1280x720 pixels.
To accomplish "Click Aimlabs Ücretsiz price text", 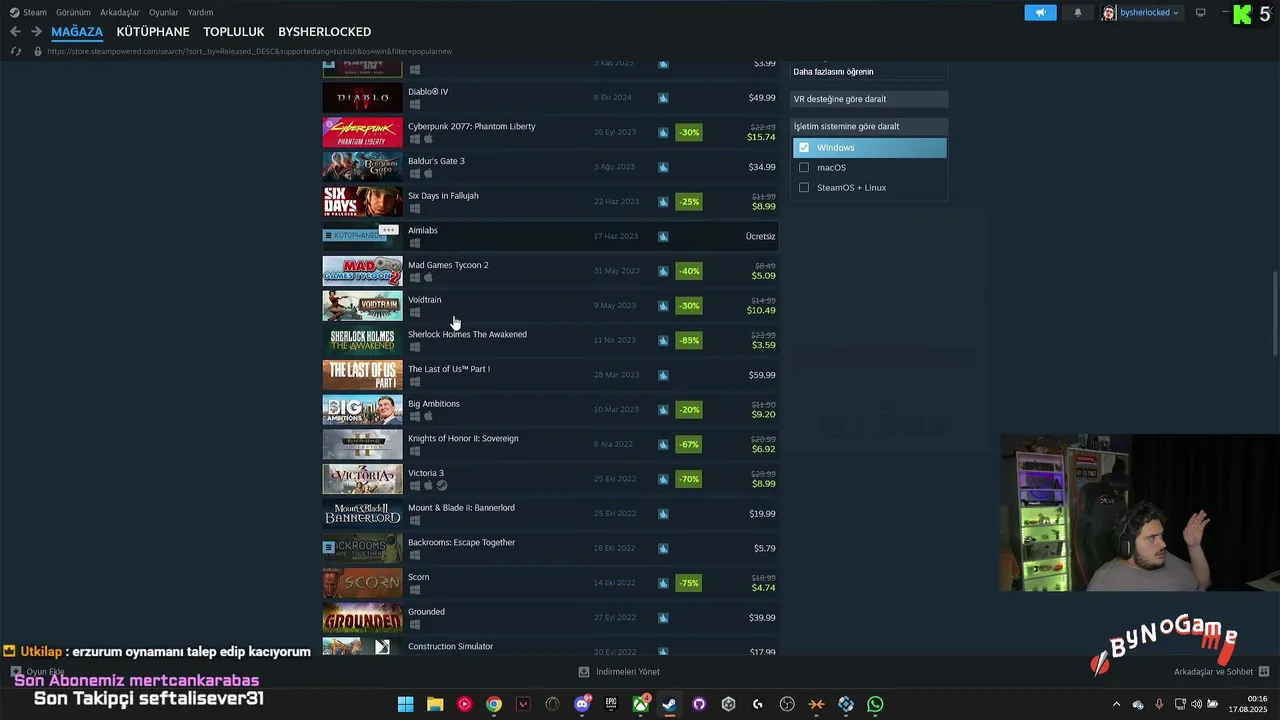I will (x=761, y=237).
